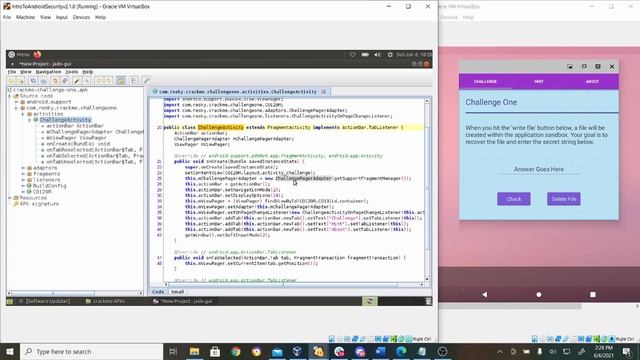This screenshot has width=640, height=360.
Task: Open the class search tool icon
Action: [x=86, y=80]
